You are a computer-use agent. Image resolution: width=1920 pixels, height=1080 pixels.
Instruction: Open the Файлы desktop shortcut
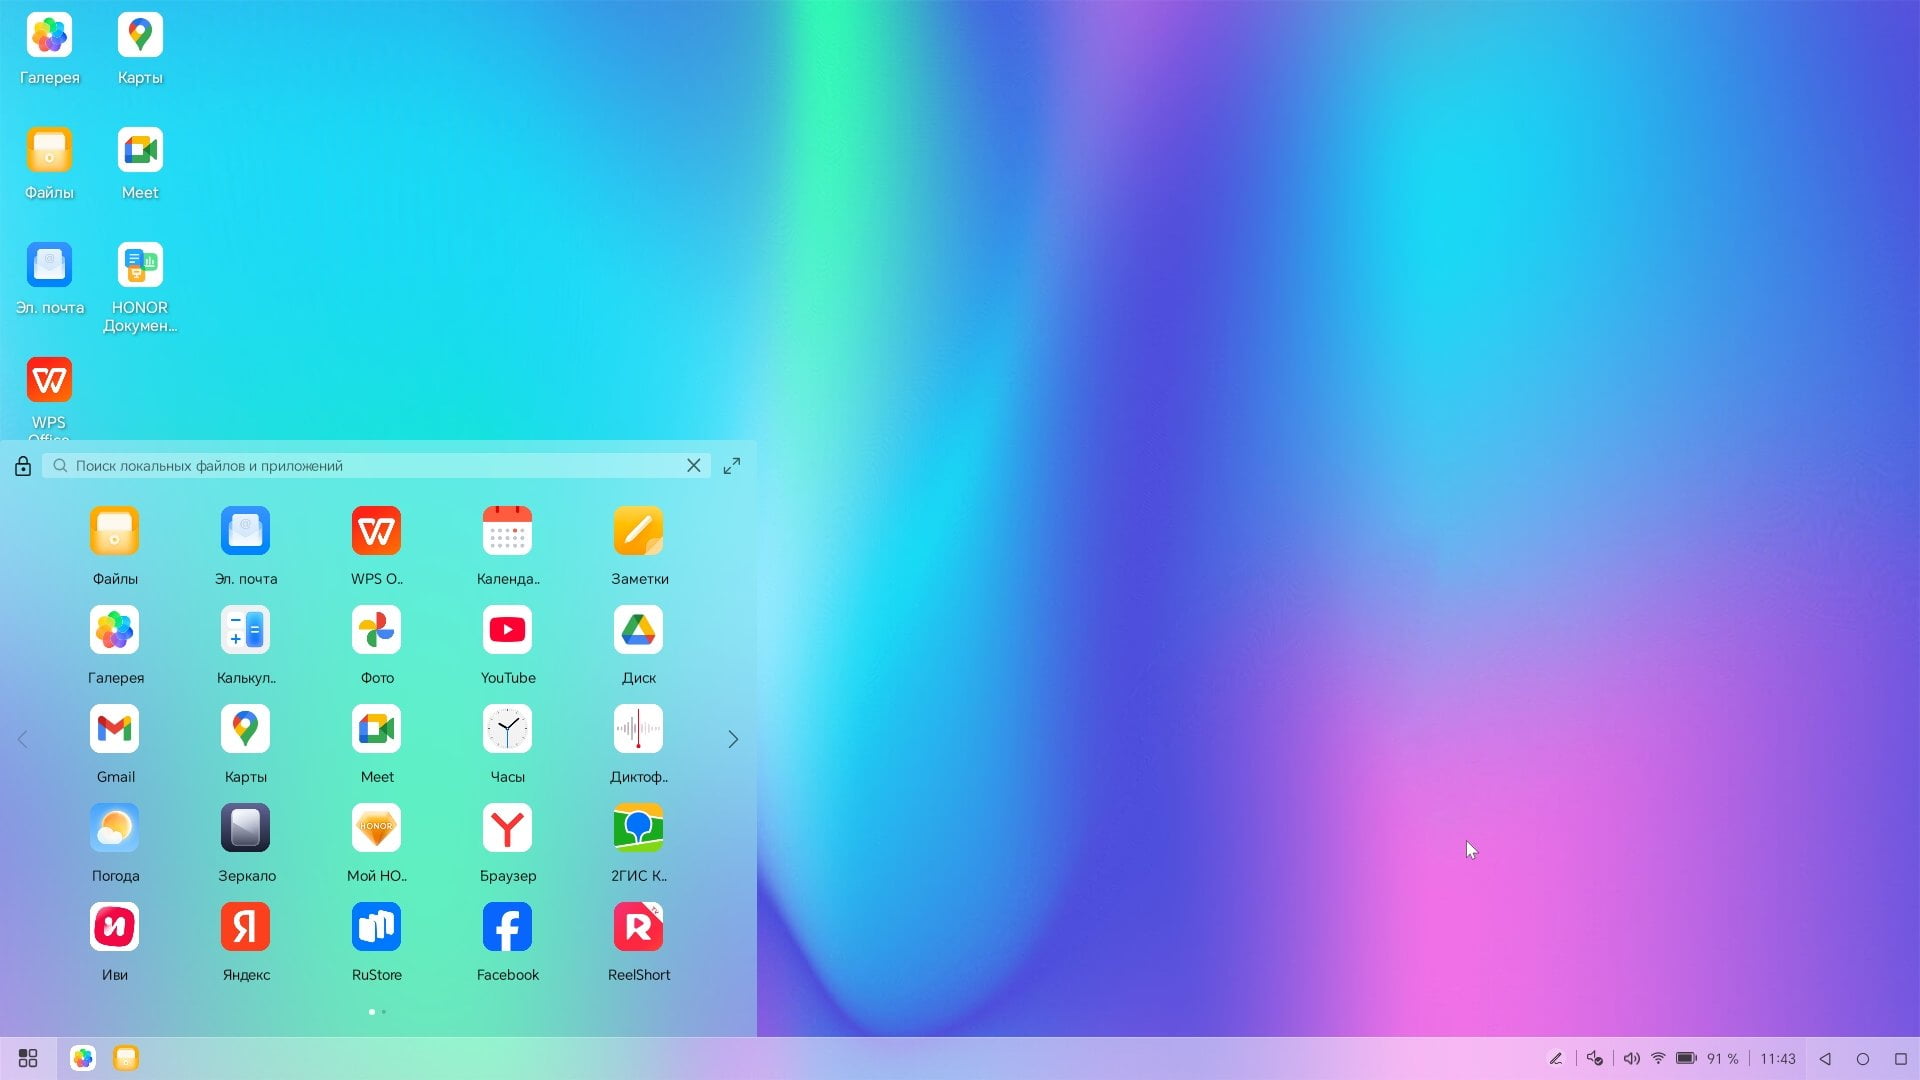point(49,163)
